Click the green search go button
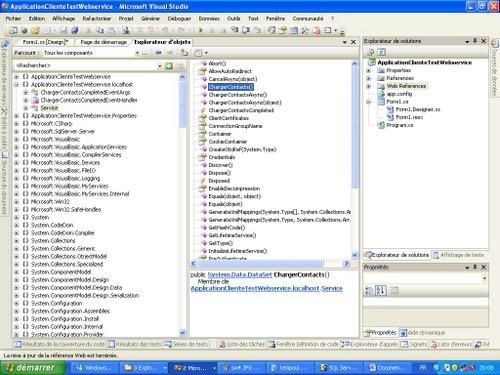Viewport: 500px width, 375px height. click(169, 66)
